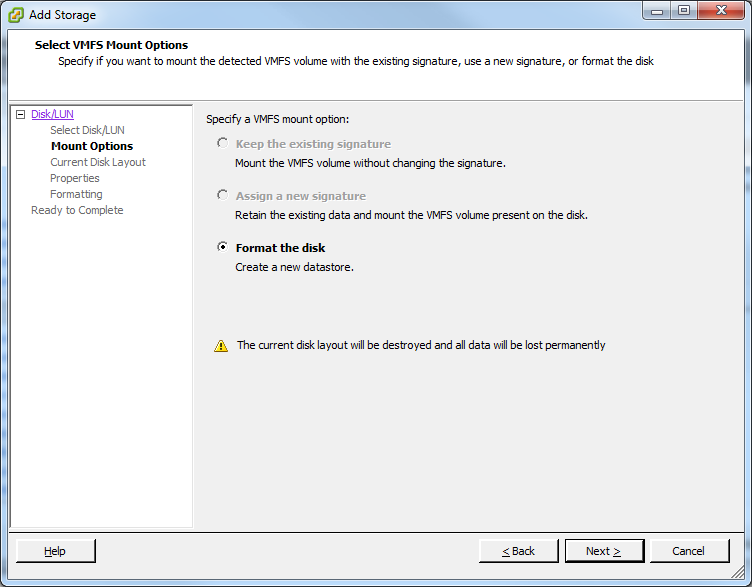752x587 pixels.
Task: Close the Add Storage dialog
Action: (721, 11)
